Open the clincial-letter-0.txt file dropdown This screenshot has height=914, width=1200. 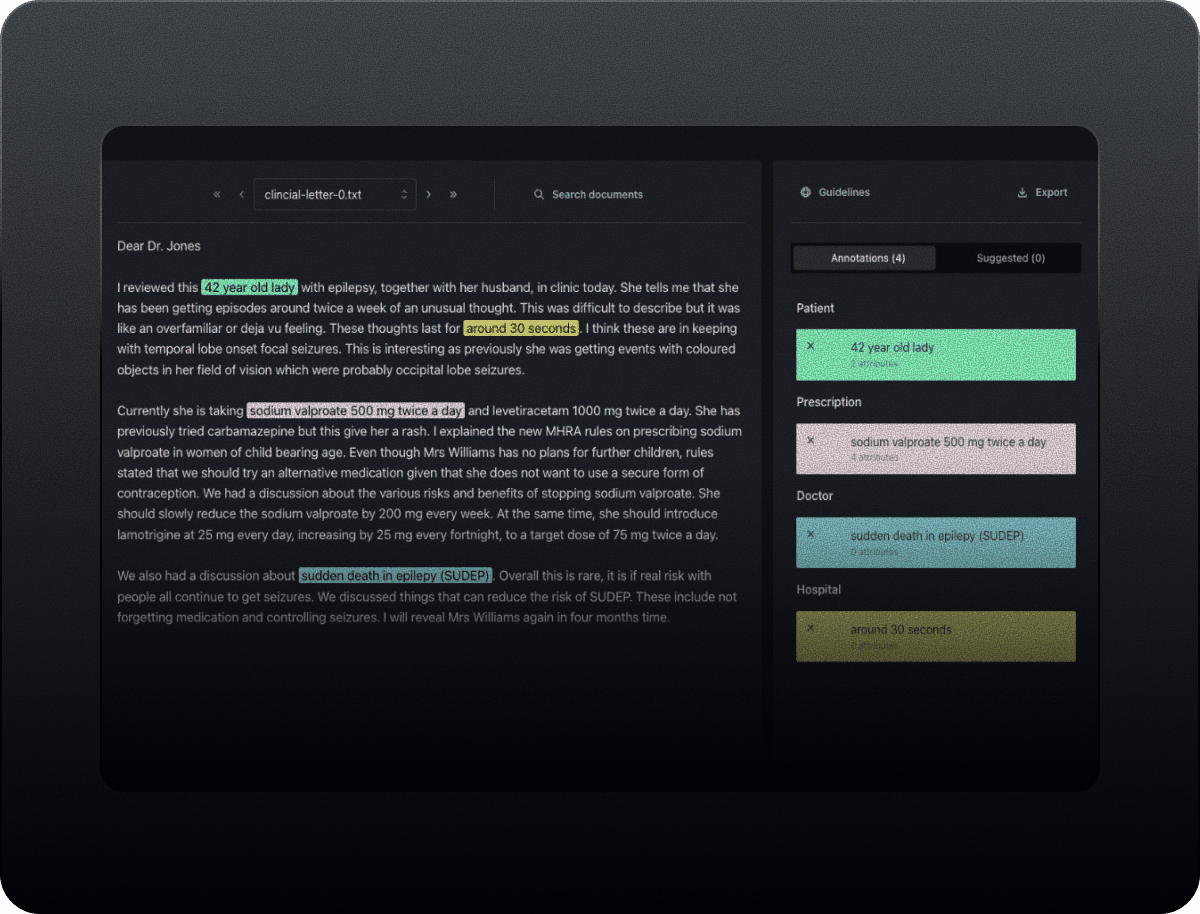tap(335, 195)
